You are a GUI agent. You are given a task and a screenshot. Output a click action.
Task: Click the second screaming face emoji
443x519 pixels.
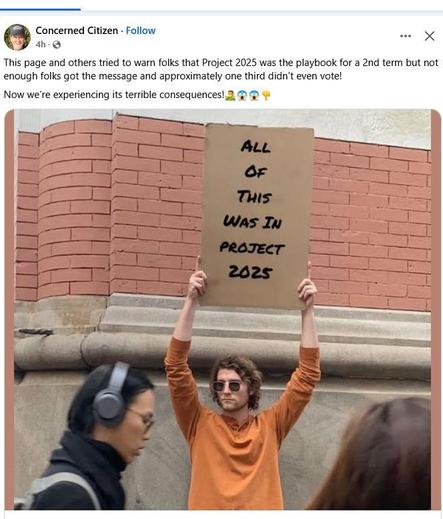pos(254,96)
